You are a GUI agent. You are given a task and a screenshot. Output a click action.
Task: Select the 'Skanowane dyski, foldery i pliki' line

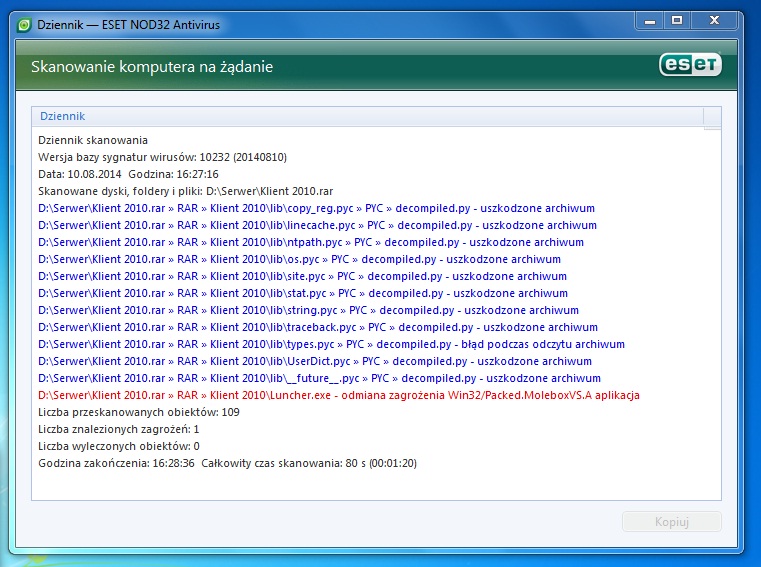tap(185, 191)
